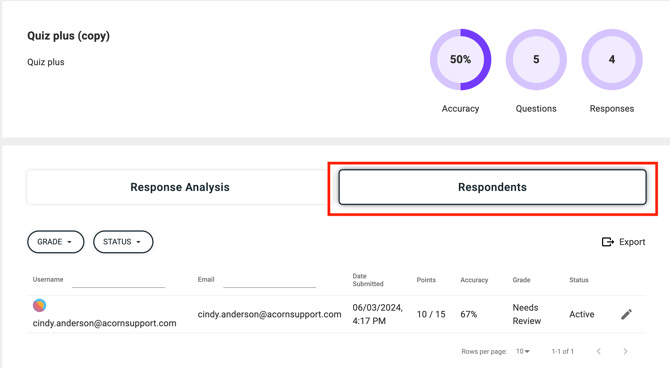The width and height of the screenshot is (670, 368).
Task: Edit cindy.anderson row with pencil icon
Action: pos(626,315)
